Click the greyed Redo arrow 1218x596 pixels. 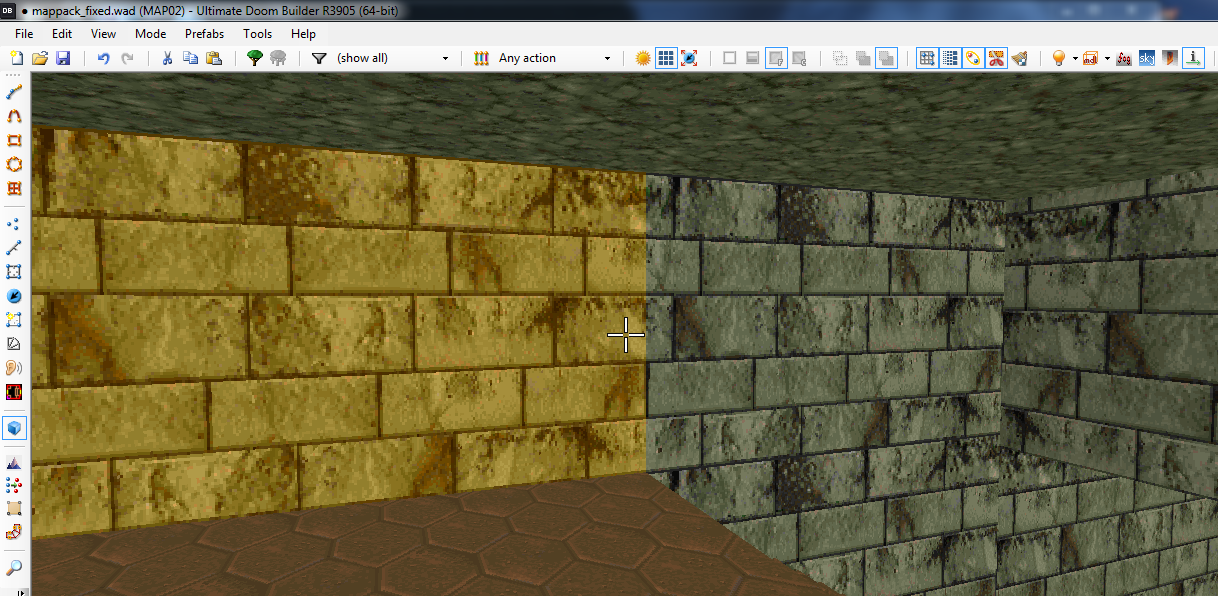click(127, 58)
